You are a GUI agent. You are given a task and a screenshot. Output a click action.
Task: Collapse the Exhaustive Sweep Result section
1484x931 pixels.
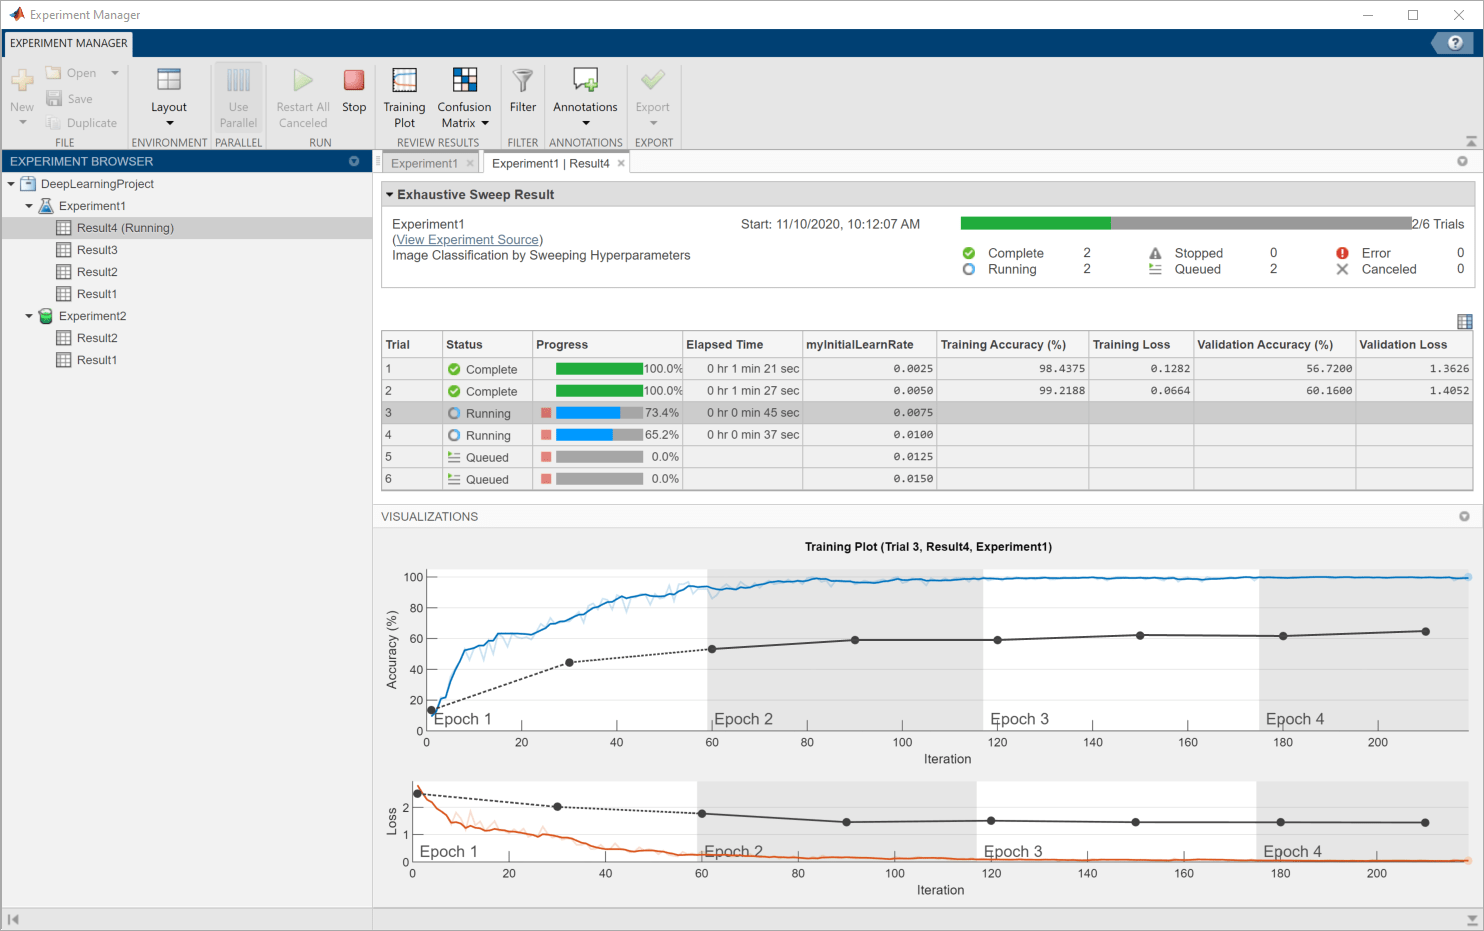click(390, 195)
